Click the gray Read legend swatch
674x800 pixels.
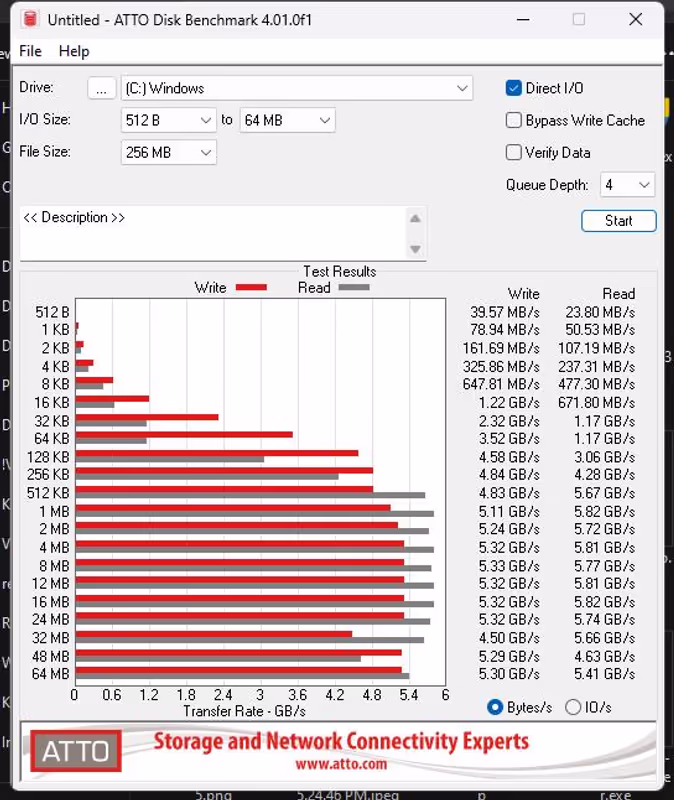(x=354, y=288)
